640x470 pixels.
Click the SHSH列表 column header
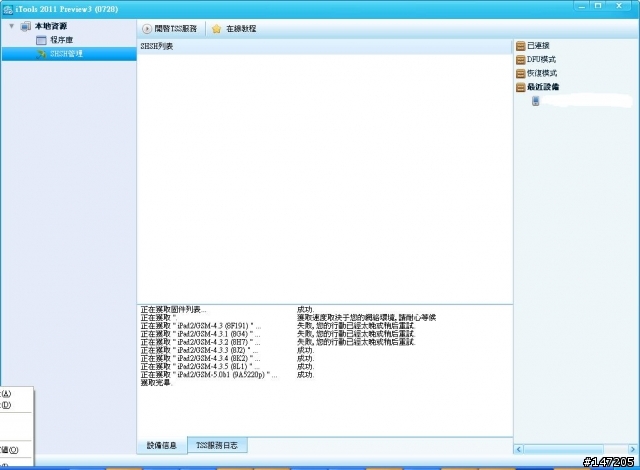pos(324,47)
